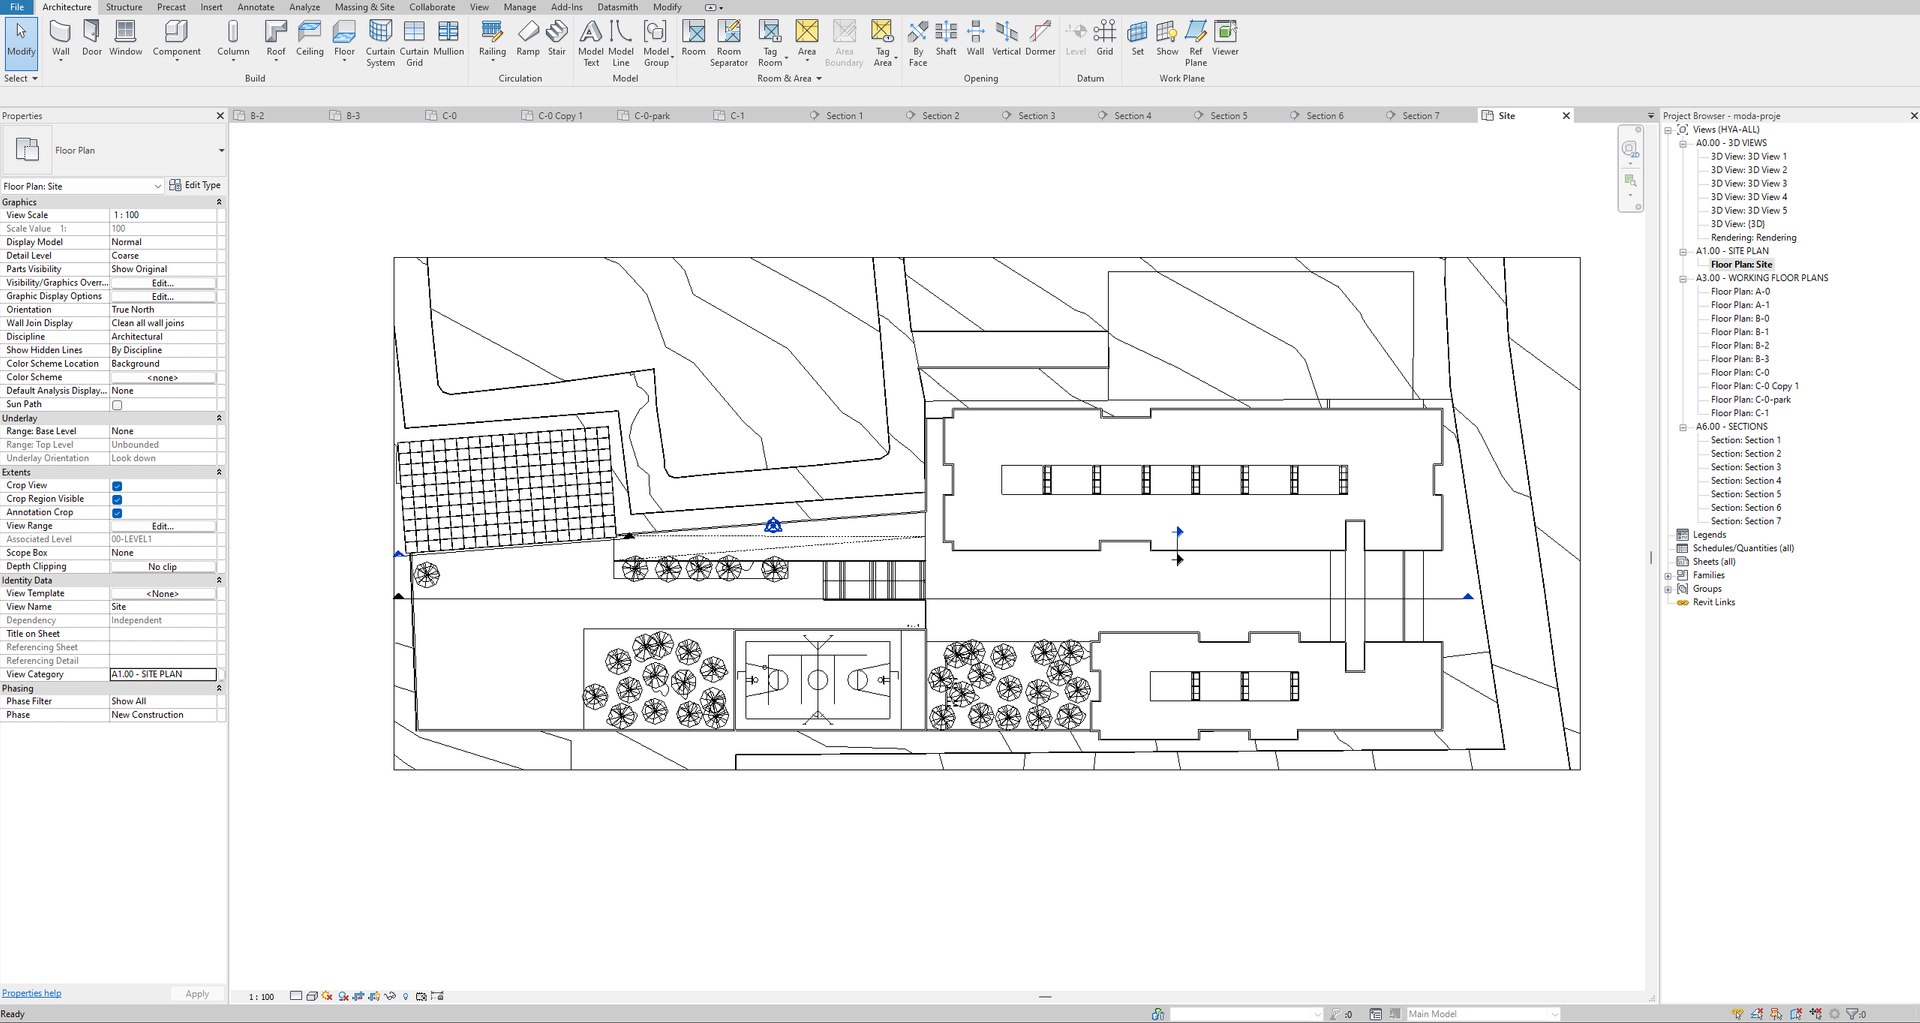Click the 1 : 100 view scale control
This screenshot has height=1023, width=1920.
tap(261, 997)
